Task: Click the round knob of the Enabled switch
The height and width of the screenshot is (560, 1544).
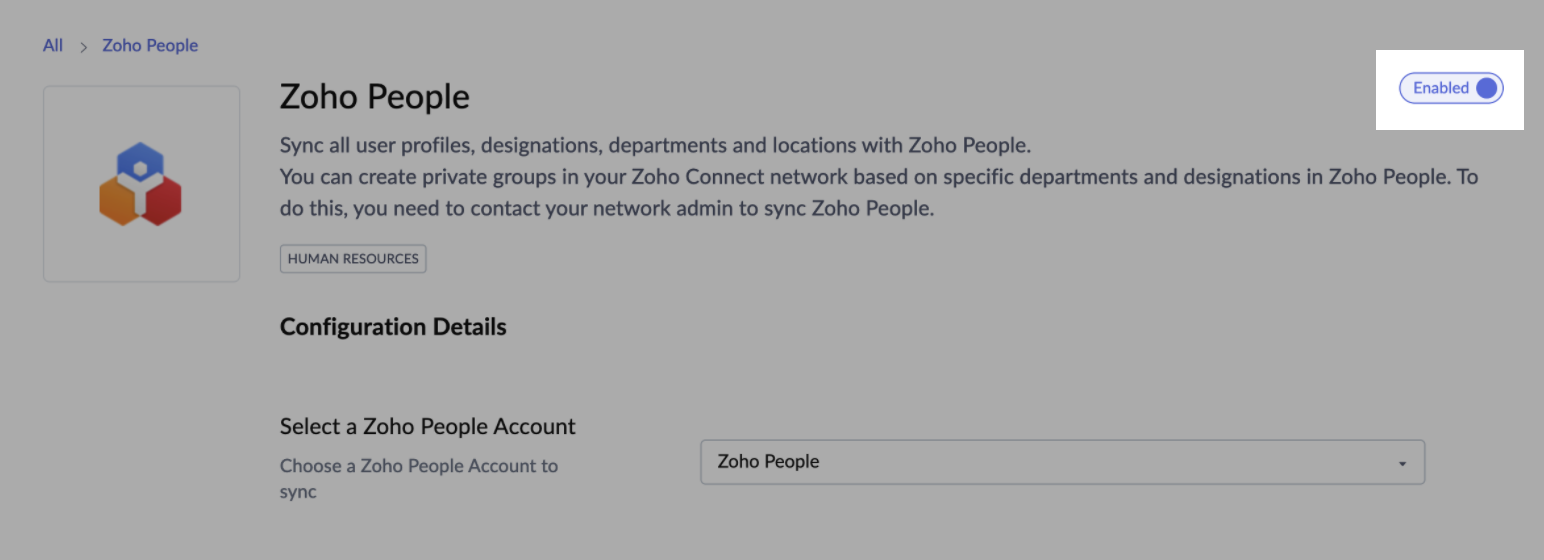Action: tap(1487, 88)
